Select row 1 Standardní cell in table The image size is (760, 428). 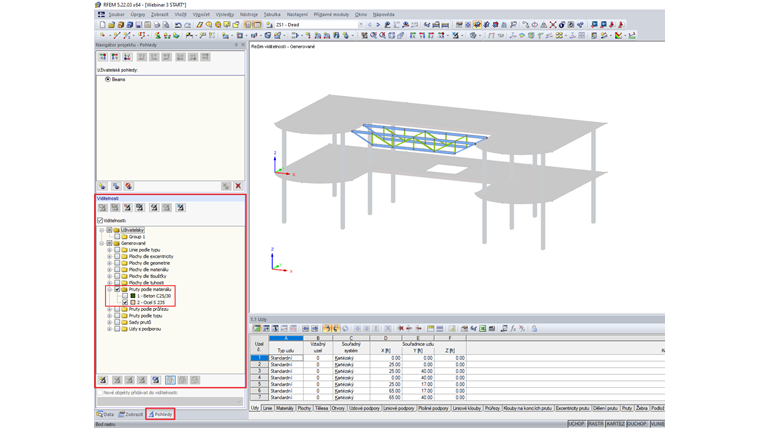(286, 358)
